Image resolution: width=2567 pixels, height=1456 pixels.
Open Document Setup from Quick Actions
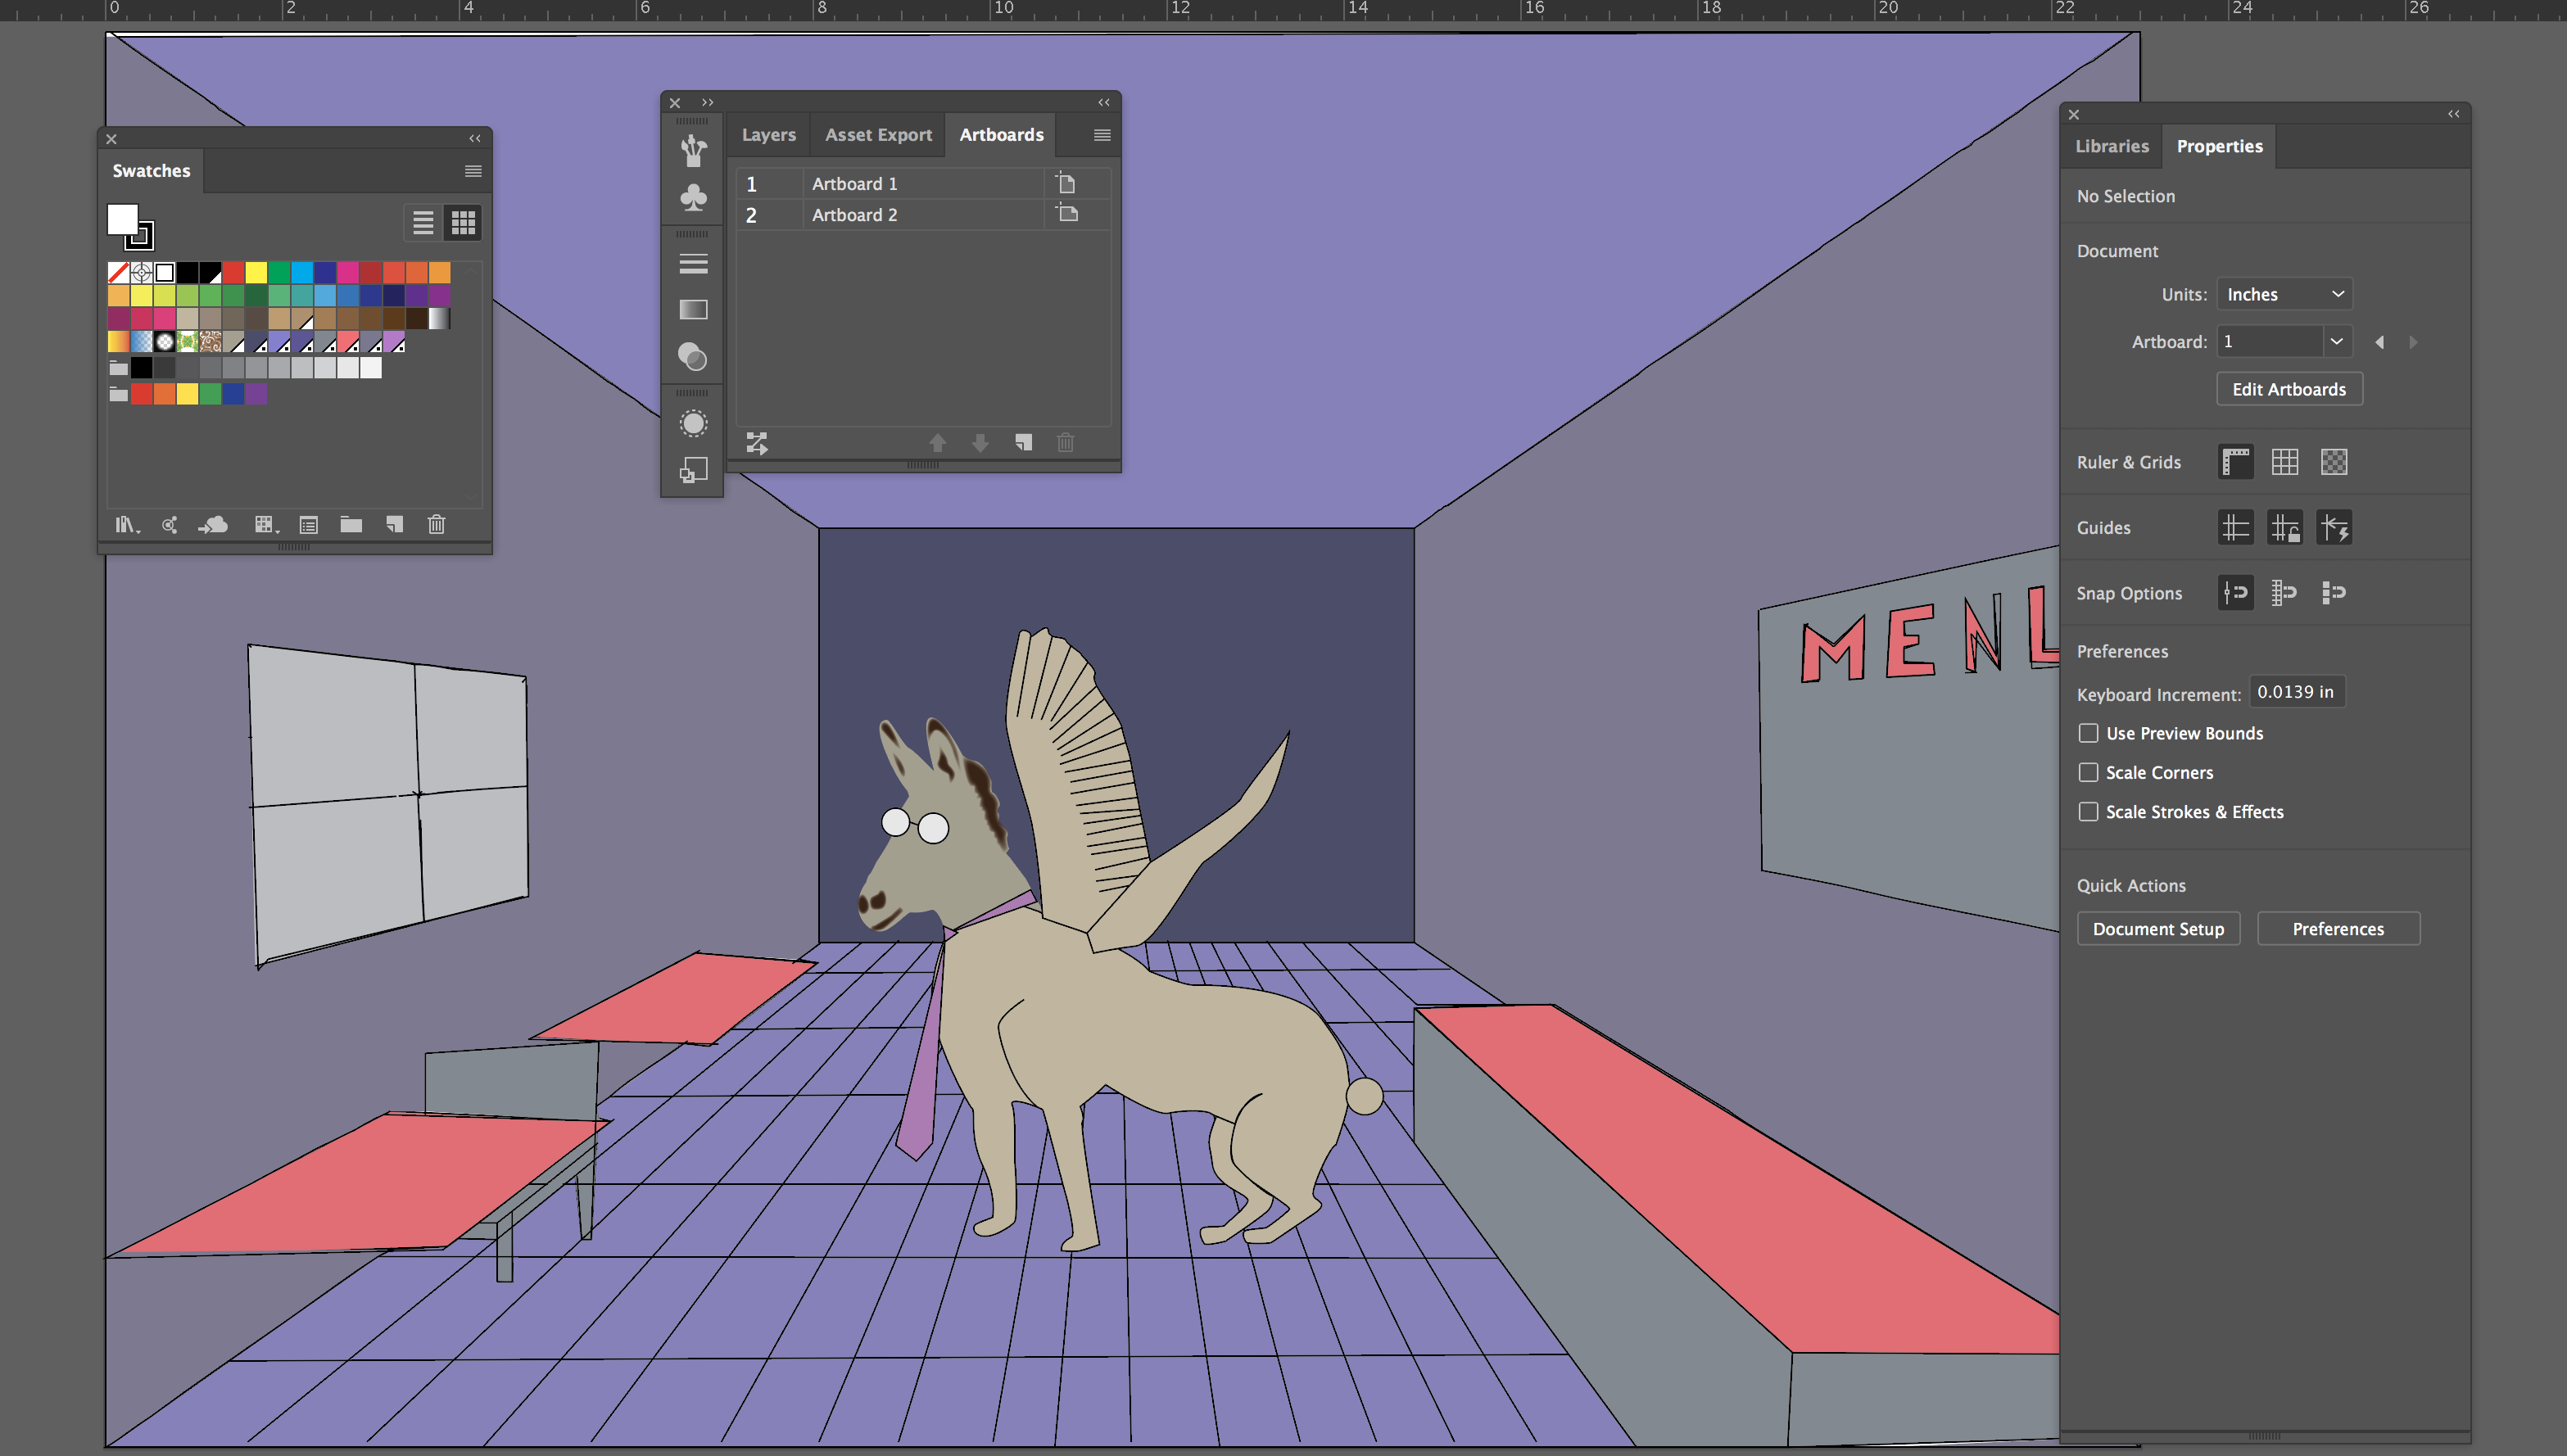[x=2158, y=928]
